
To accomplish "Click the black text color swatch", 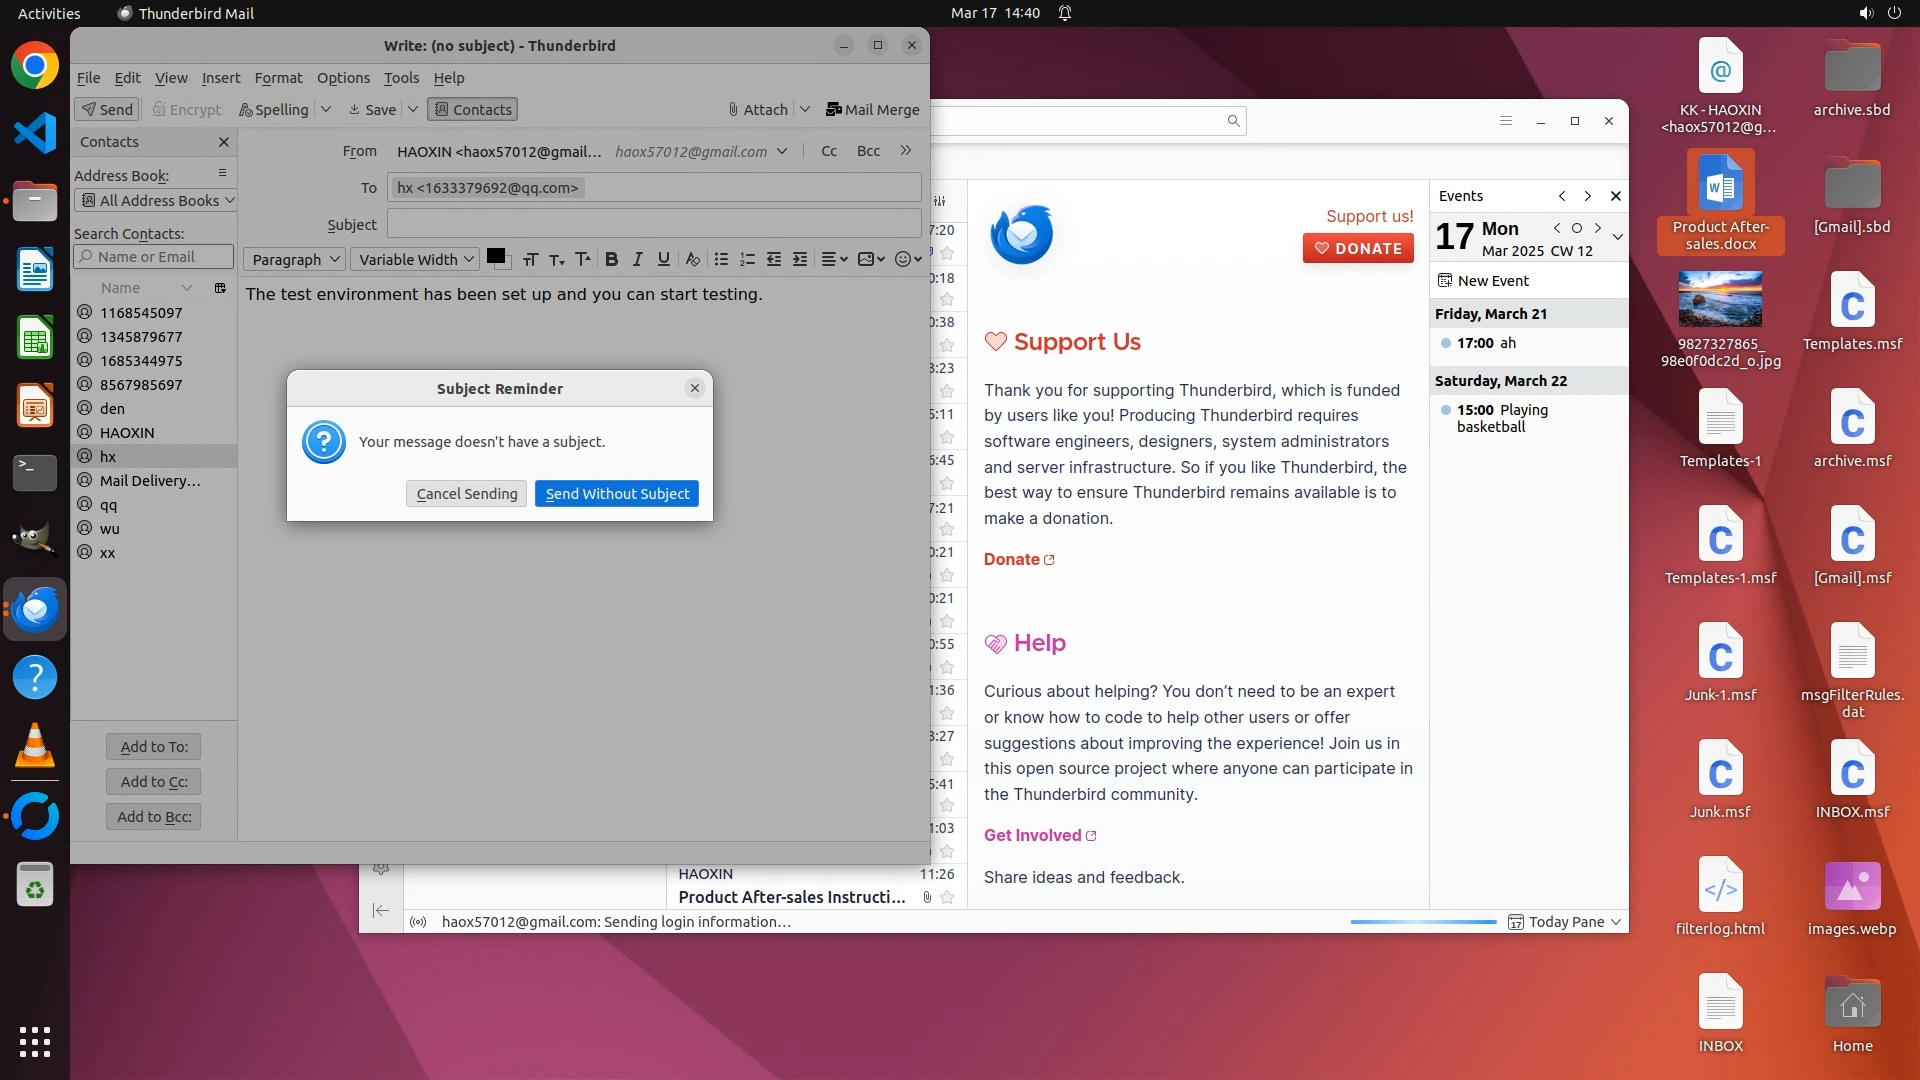I will point(495,256).
